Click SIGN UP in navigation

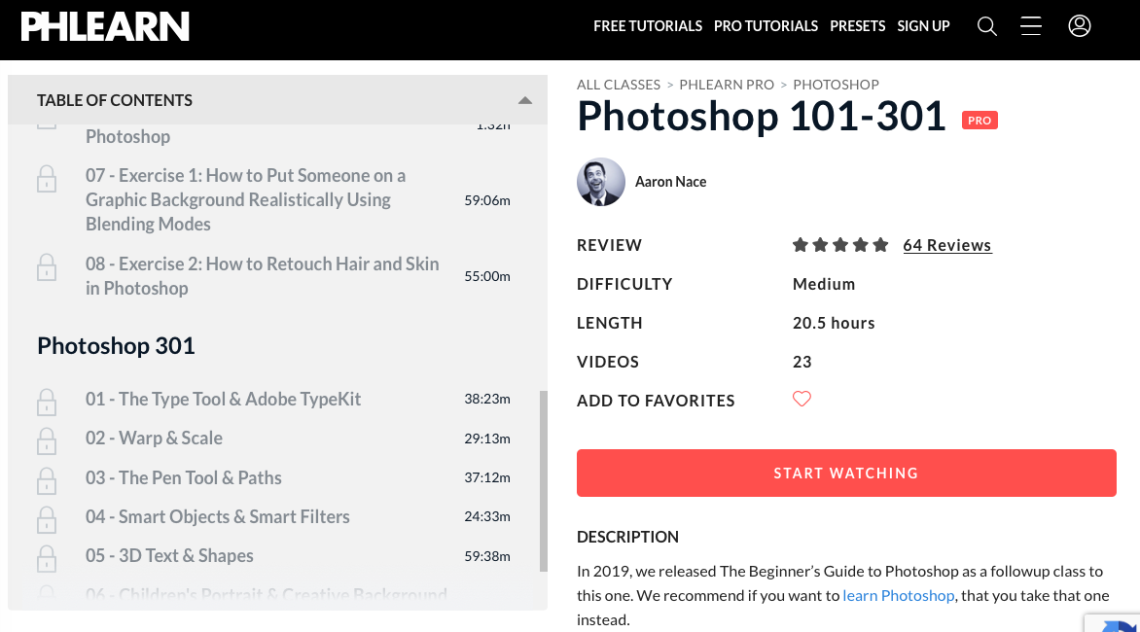(923, 26)
